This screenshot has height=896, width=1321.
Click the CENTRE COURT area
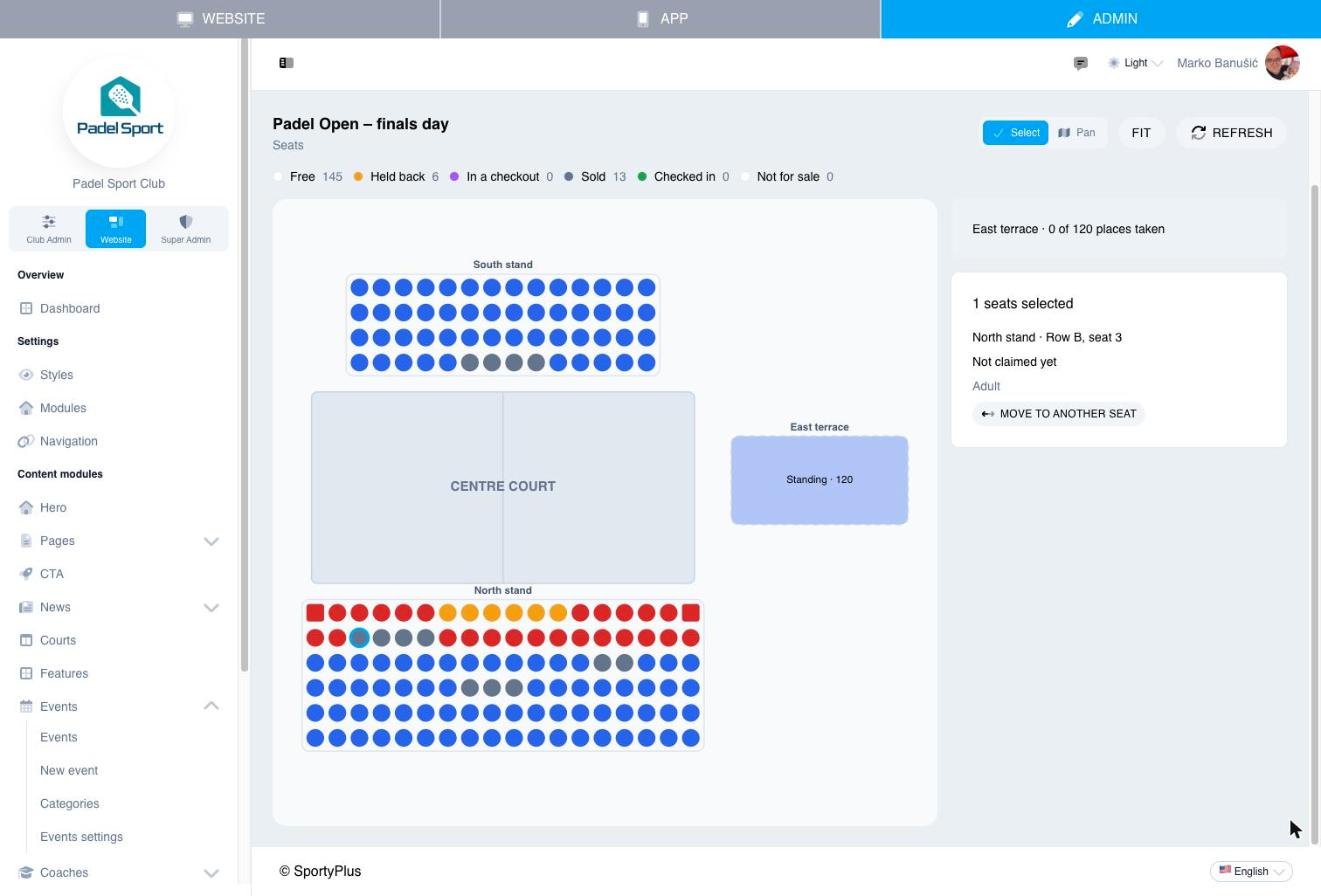[x=503, y=487]
